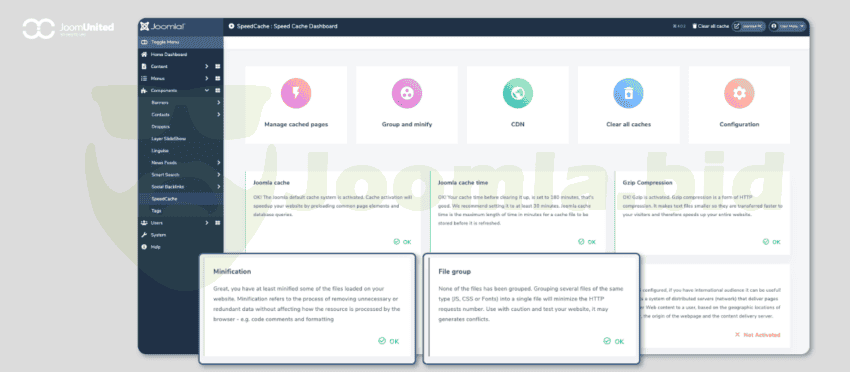Click the JoomUnited logo outside the window

coord(68,28)
